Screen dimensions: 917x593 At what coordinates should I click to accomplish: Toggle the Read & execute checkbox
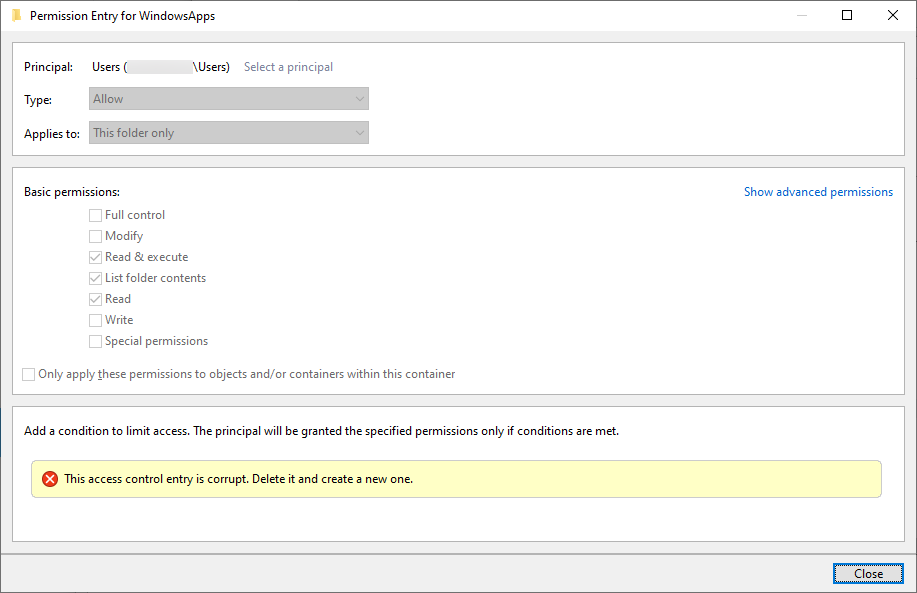(x=95, y=257)
